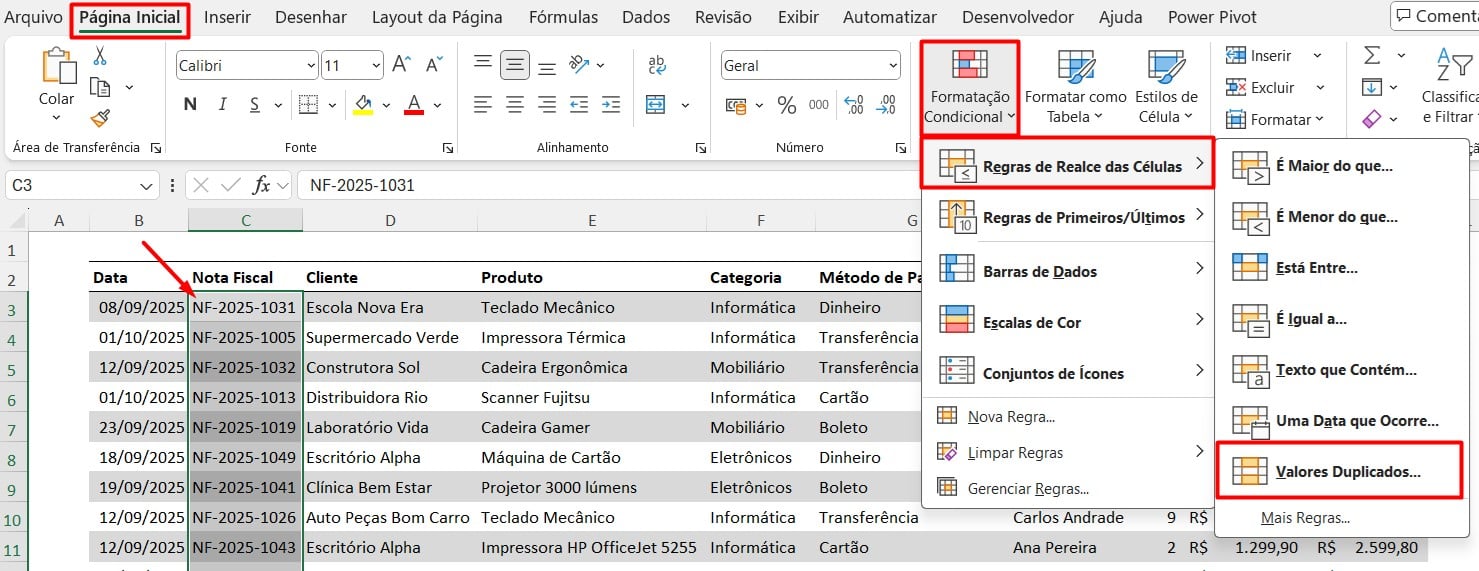
Task: Select Valores Duplicados menu option
Action: click(1346, 471)
